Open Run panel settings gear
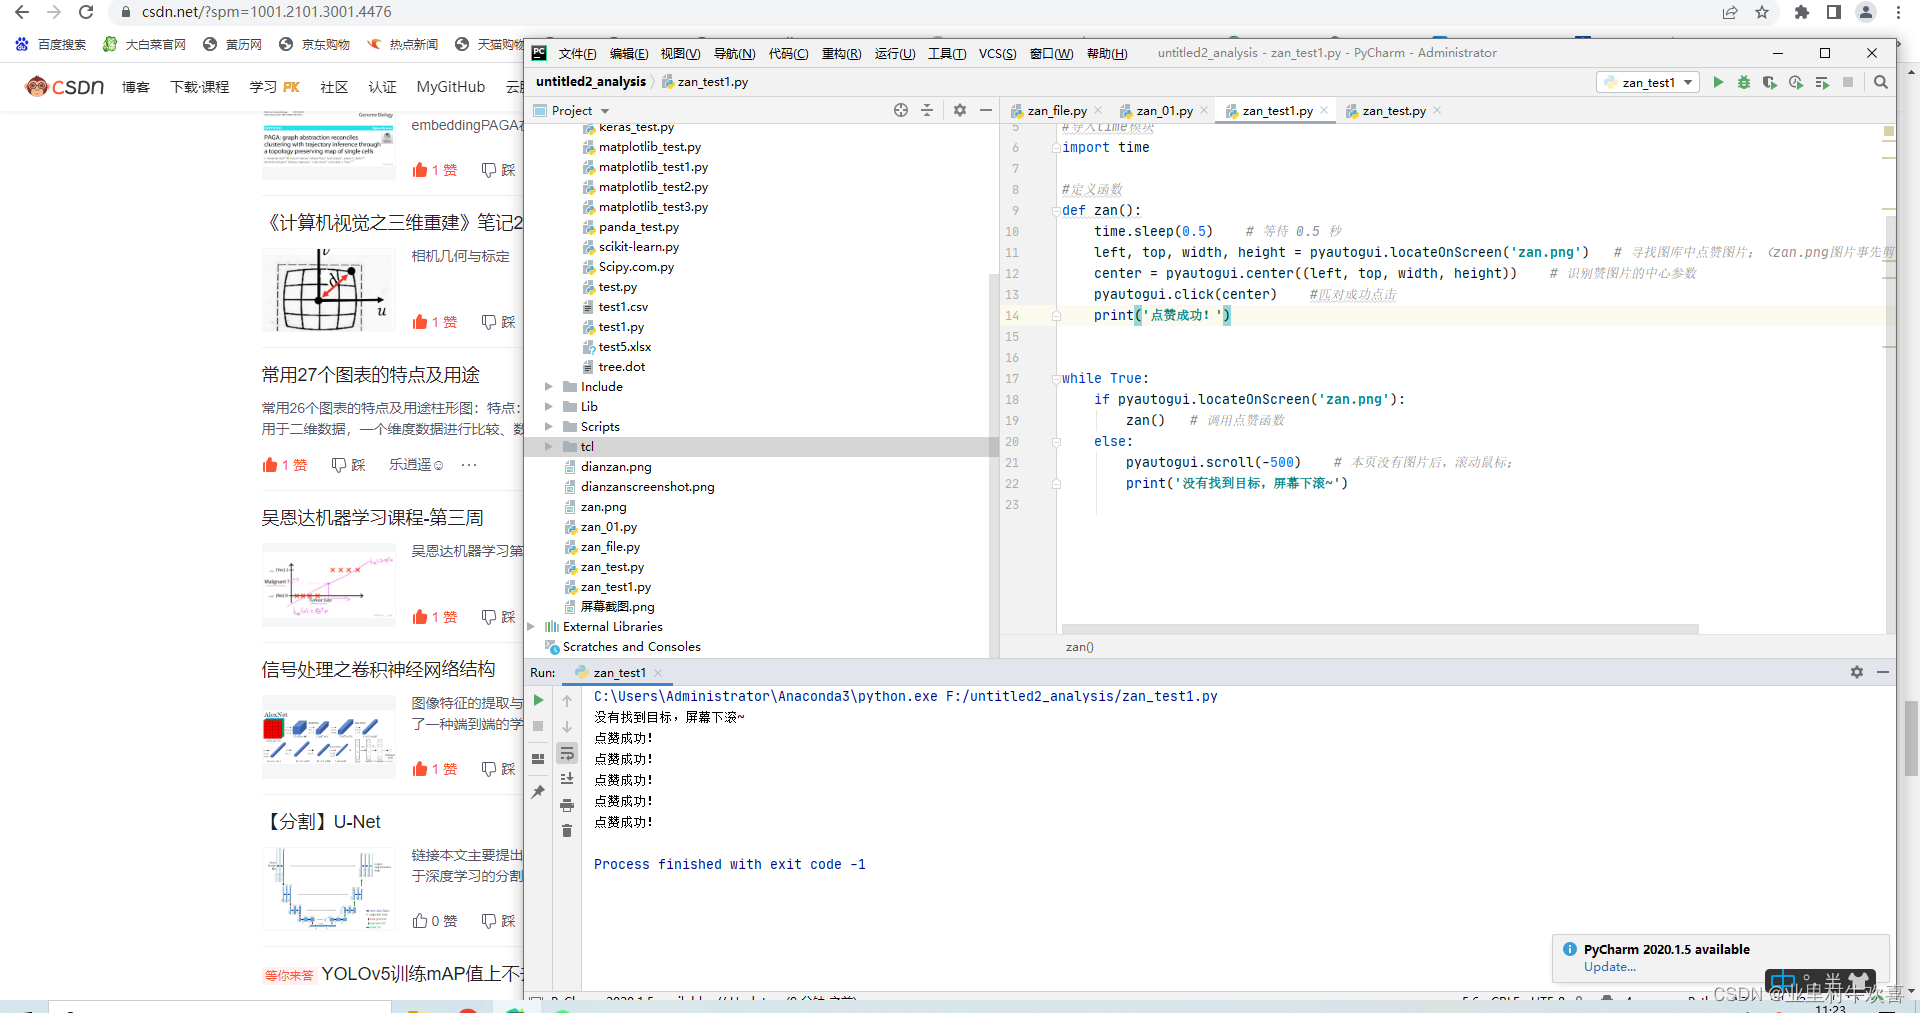 coord(1857,672)
